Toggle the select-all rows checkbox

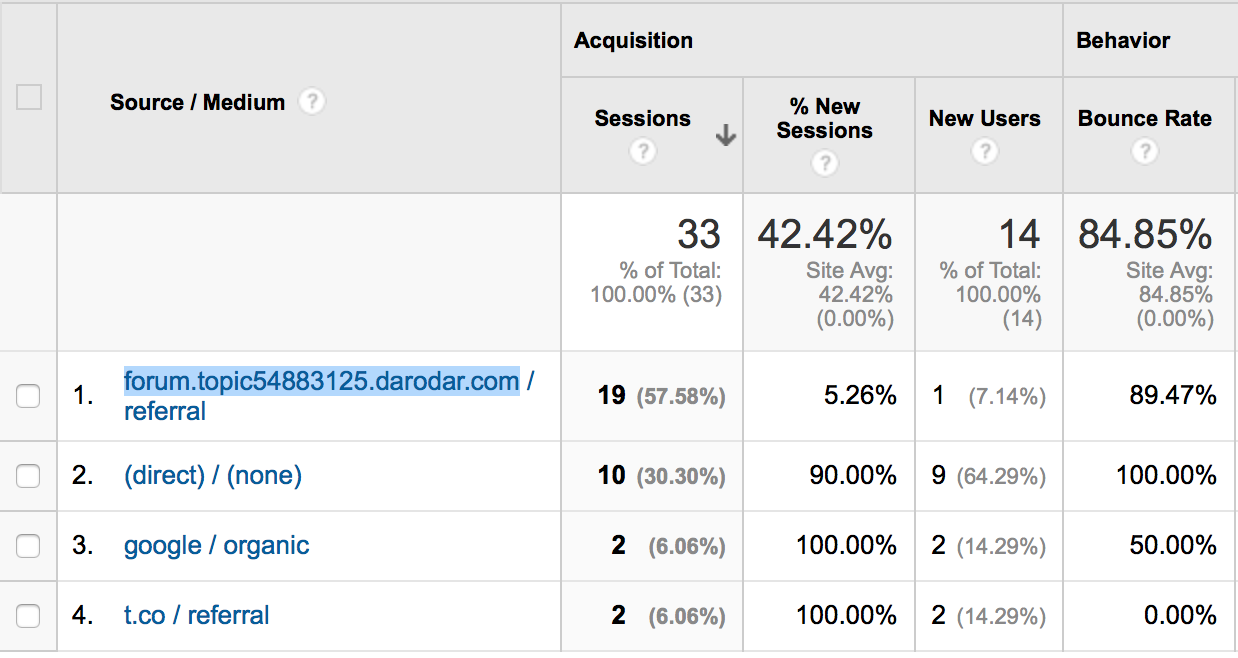click(29, 97)
